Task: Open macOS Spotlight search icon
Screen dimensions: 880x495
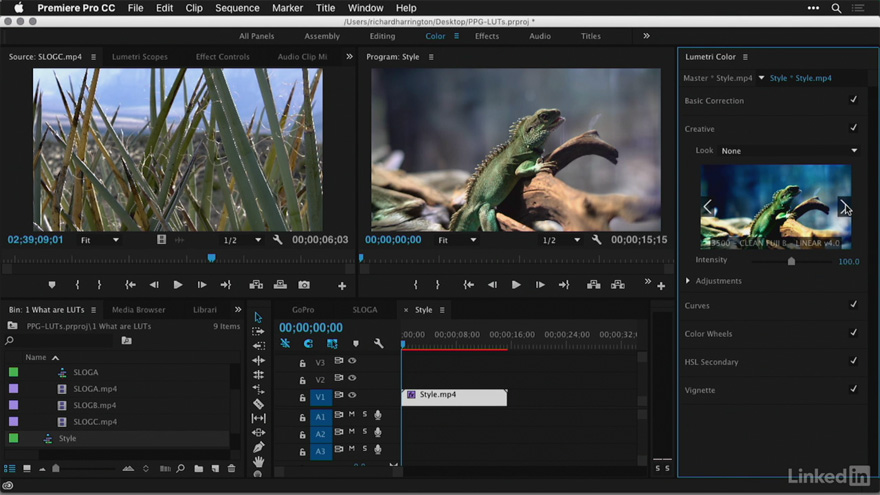Action: tap(836, 8)
